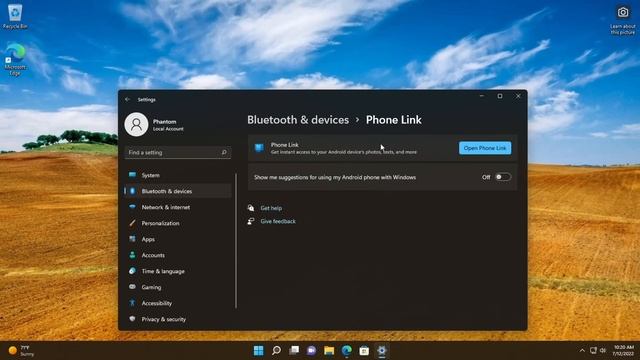Viewport: 640px width, 360px height.
Task: Click the Phone Link app icon
Action: tap(259, 148)
